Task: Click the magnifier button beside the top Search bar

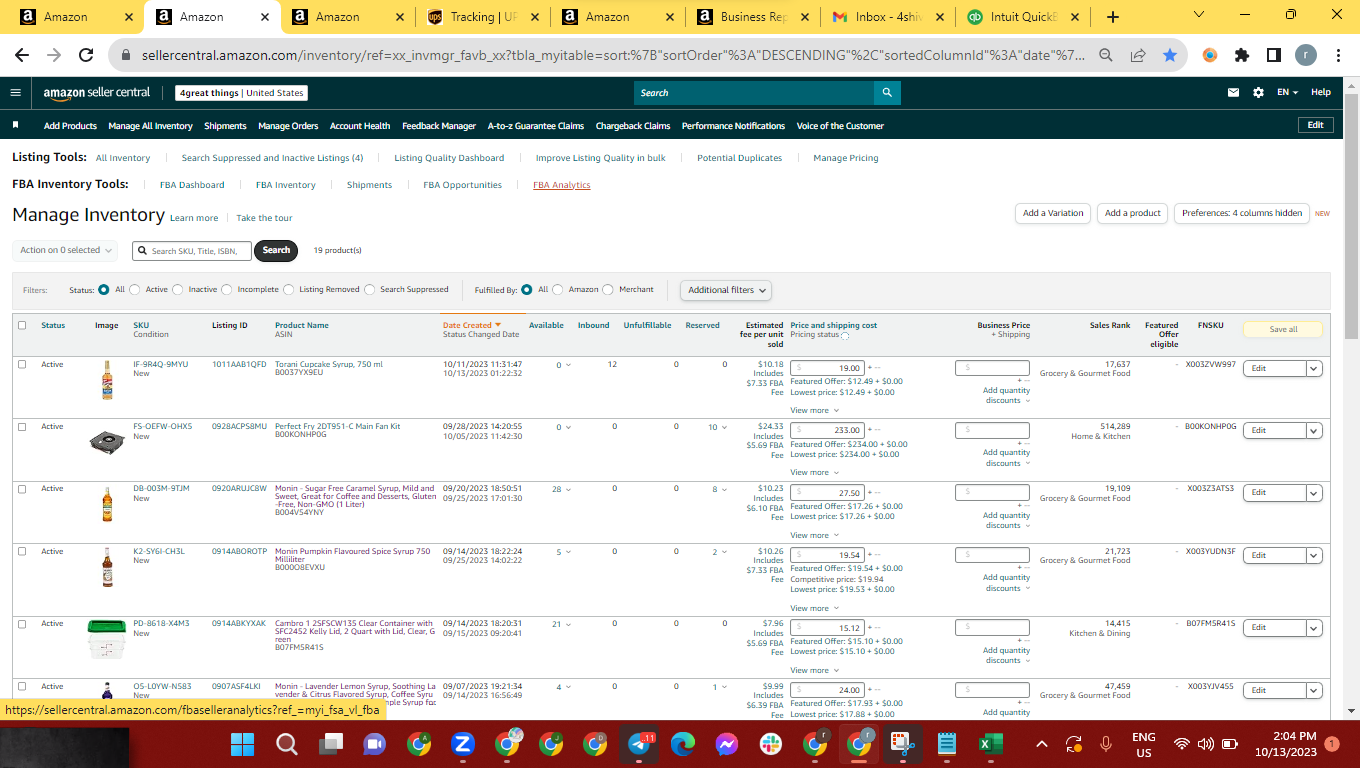Action: [887, 93]
